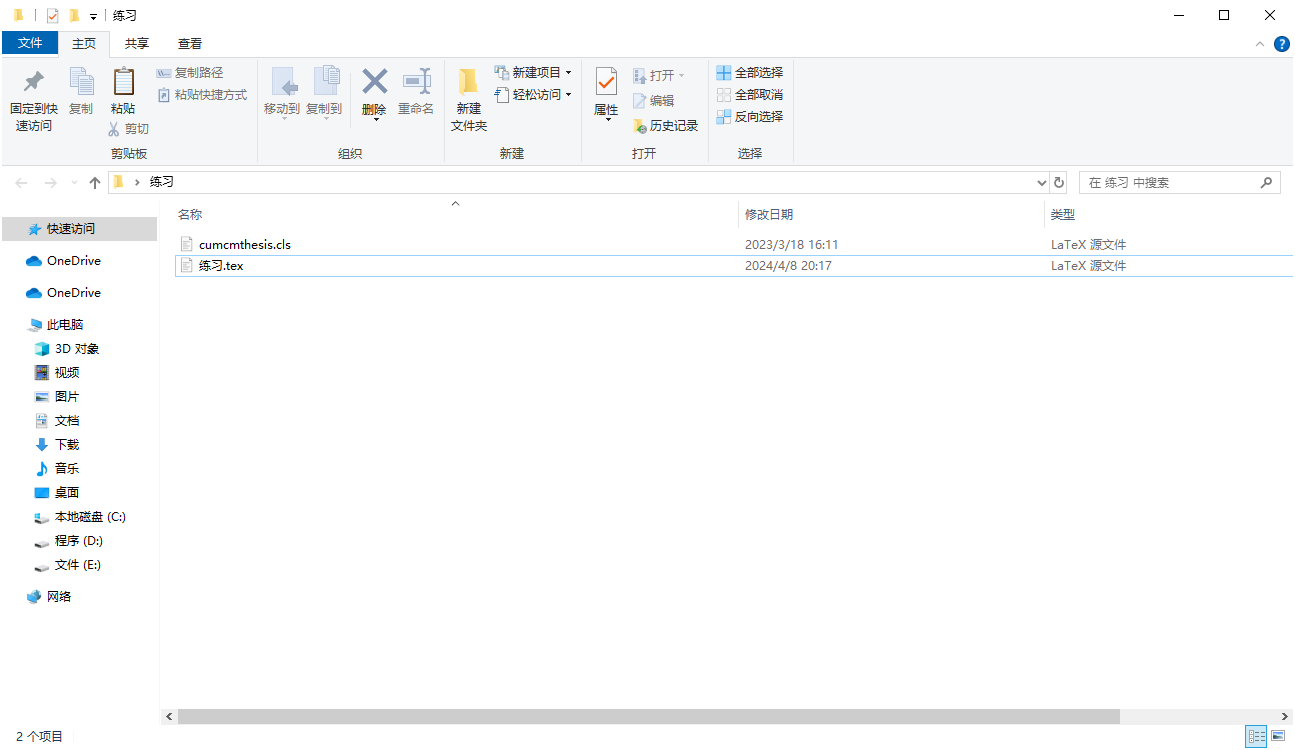Click the refresh button beside address bar
Screen dimensions: 1295x750
(x=1060, y=183)
